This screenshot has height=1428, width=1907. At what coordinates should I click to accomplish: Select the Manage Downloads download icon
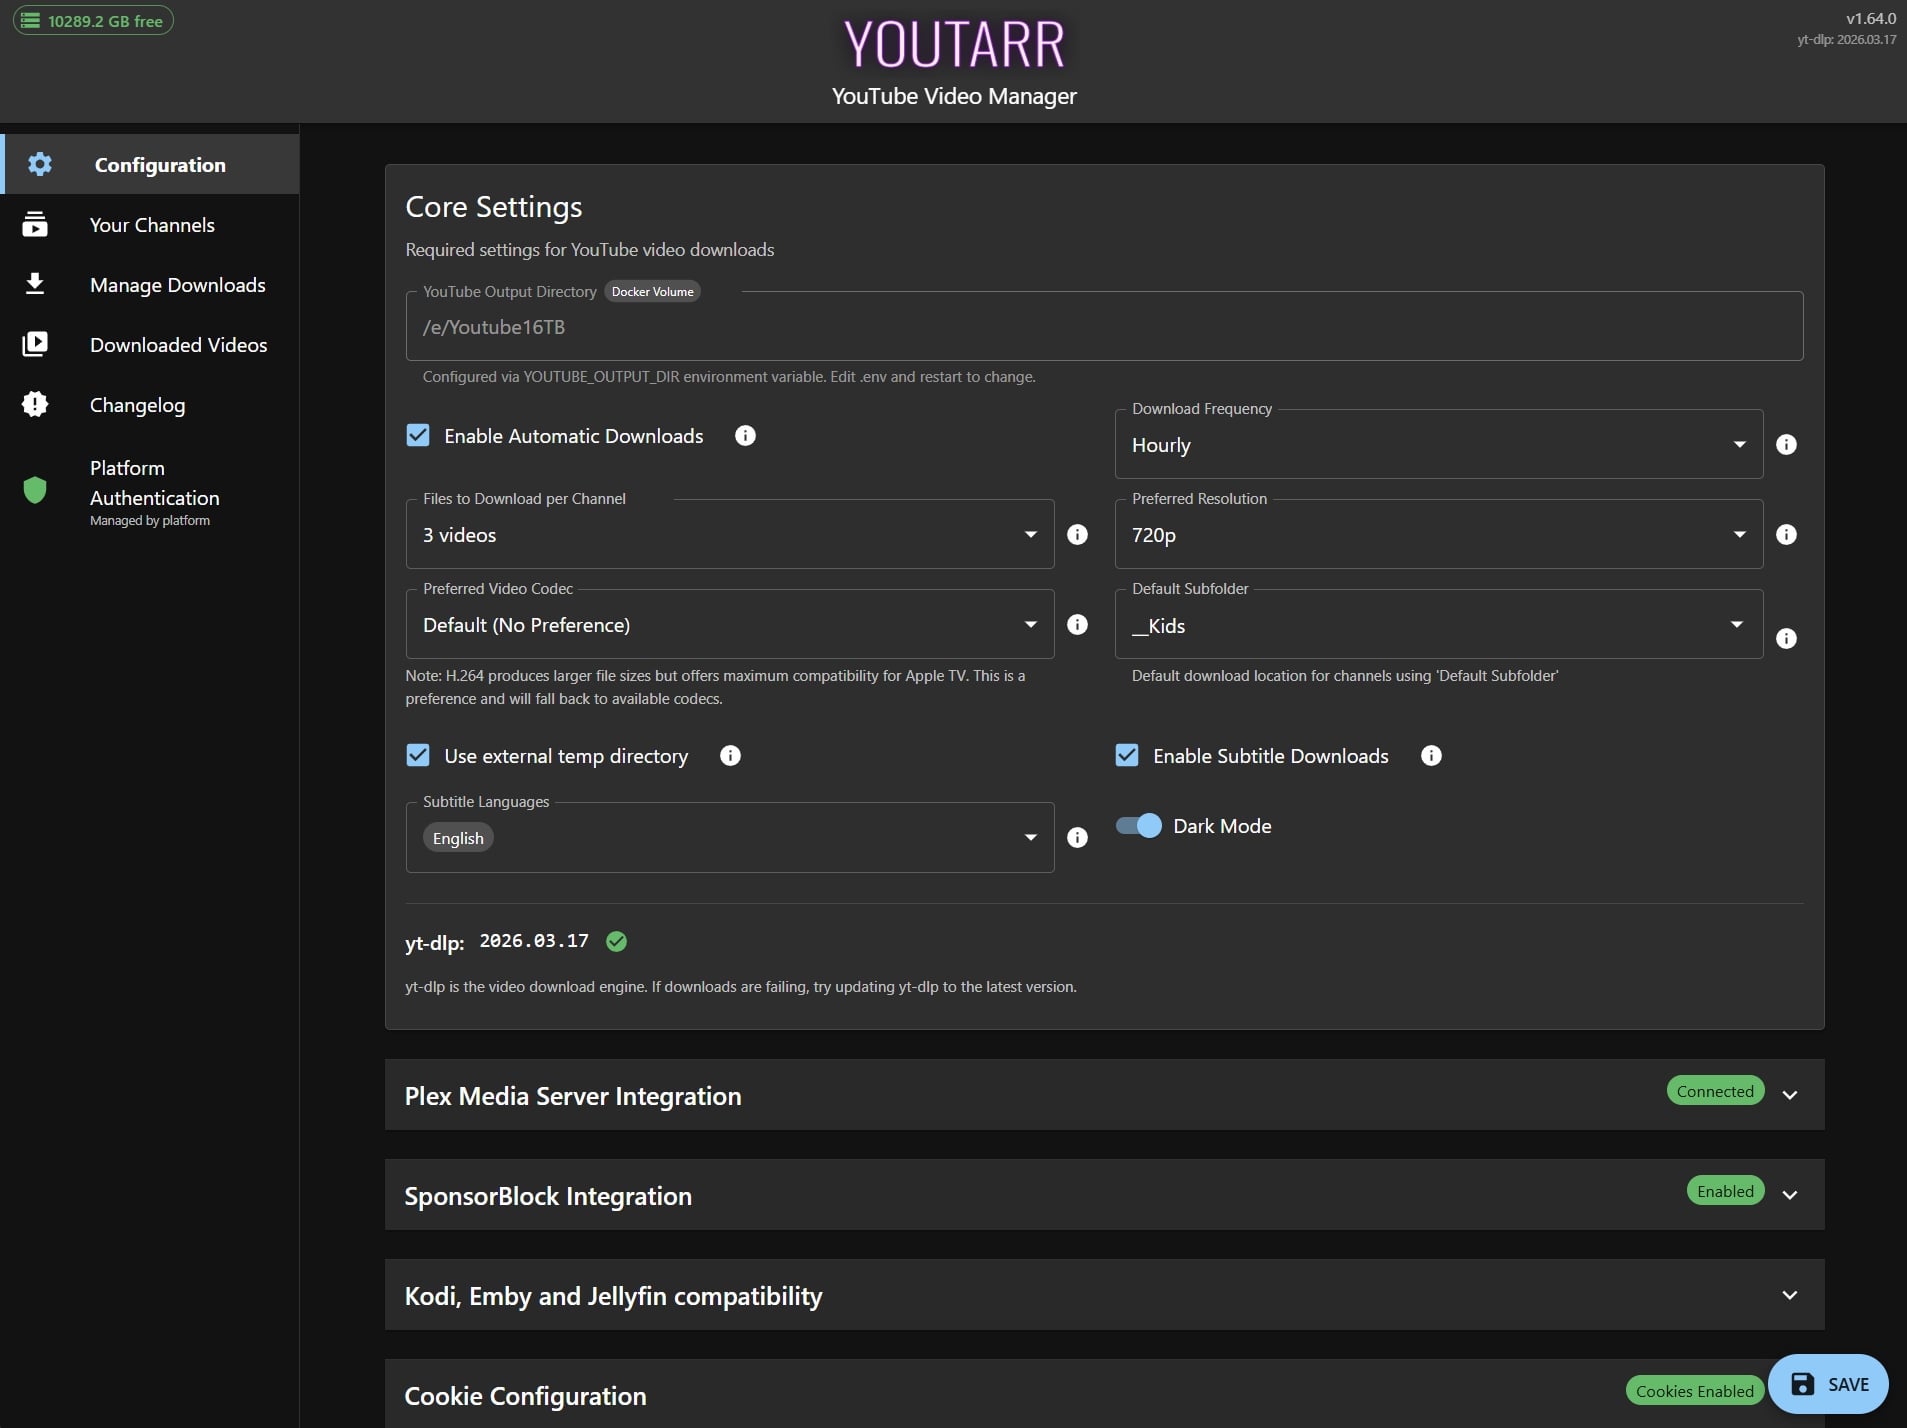click(35, 284)
